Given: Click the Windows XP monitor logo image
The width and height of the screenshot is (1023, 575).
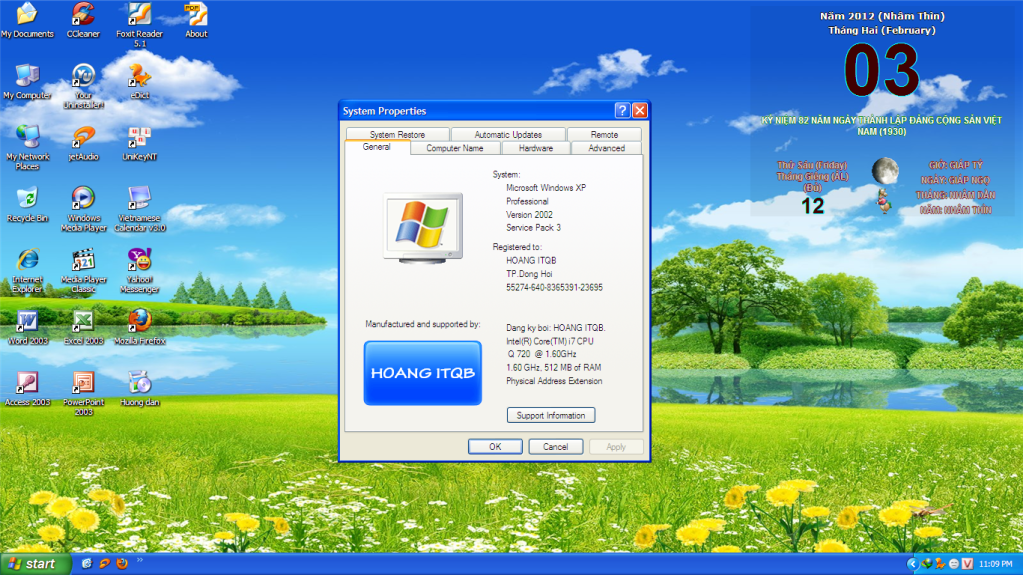Looking at the screenshot, I should pyautogui.click(x=423, y=228).
